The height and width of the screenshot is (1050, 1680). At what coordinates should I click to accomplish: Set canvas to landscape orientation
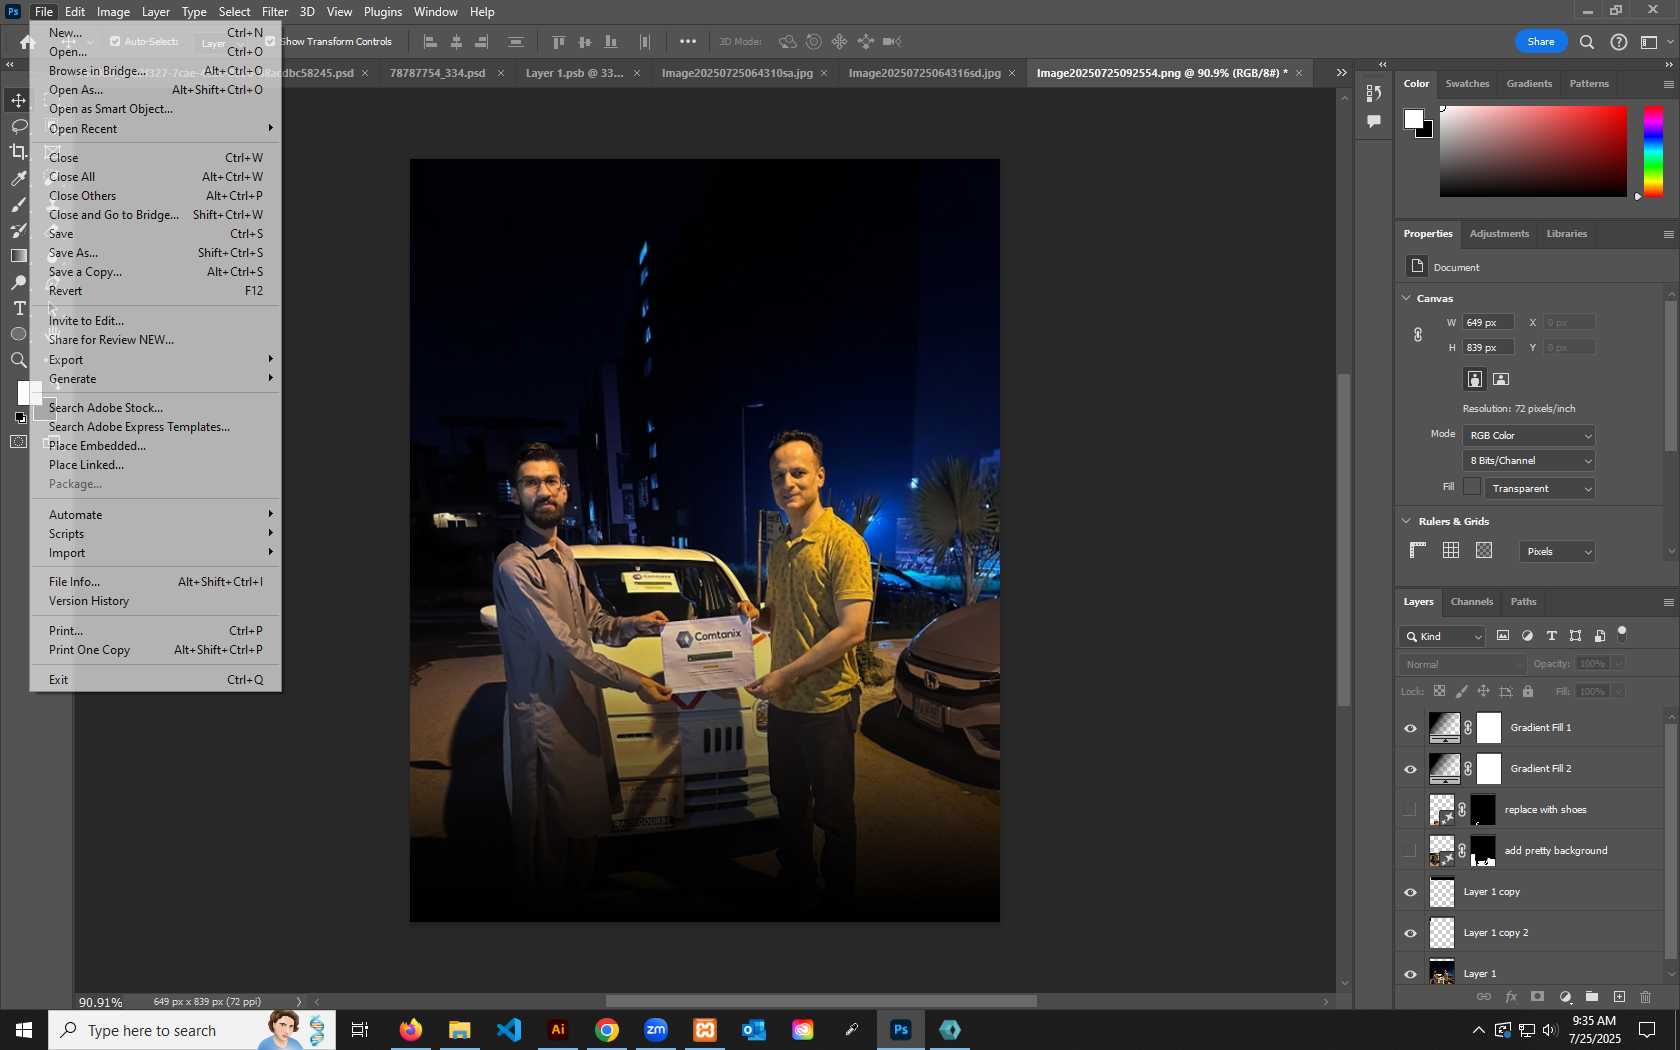[x=1501, y=379]
